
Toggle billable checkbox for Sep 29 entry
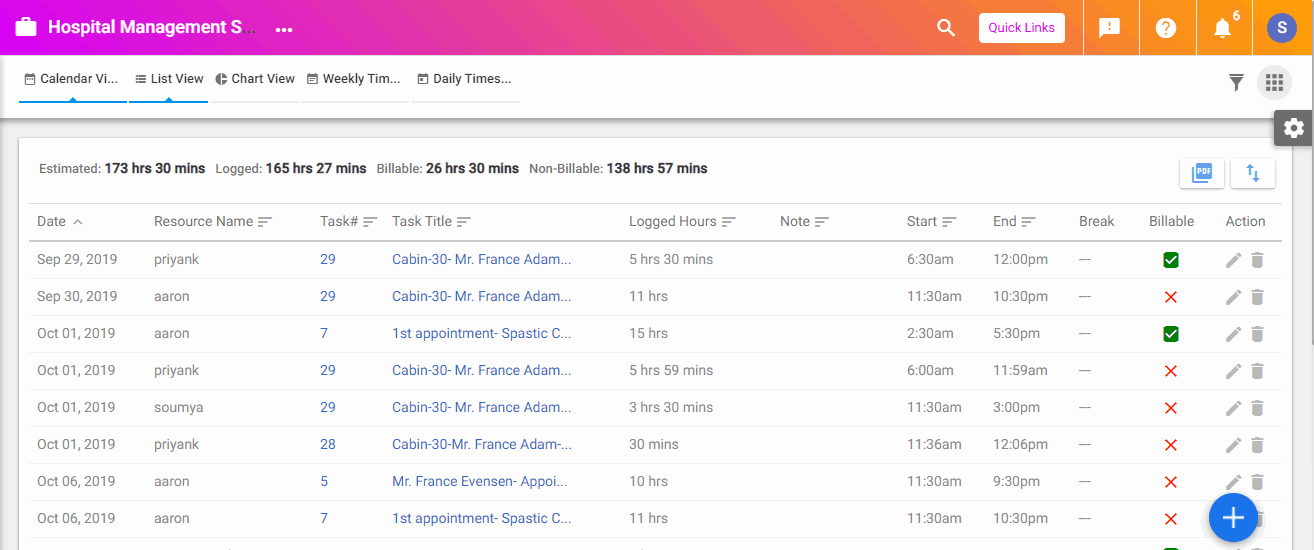tap(1171, 260)
